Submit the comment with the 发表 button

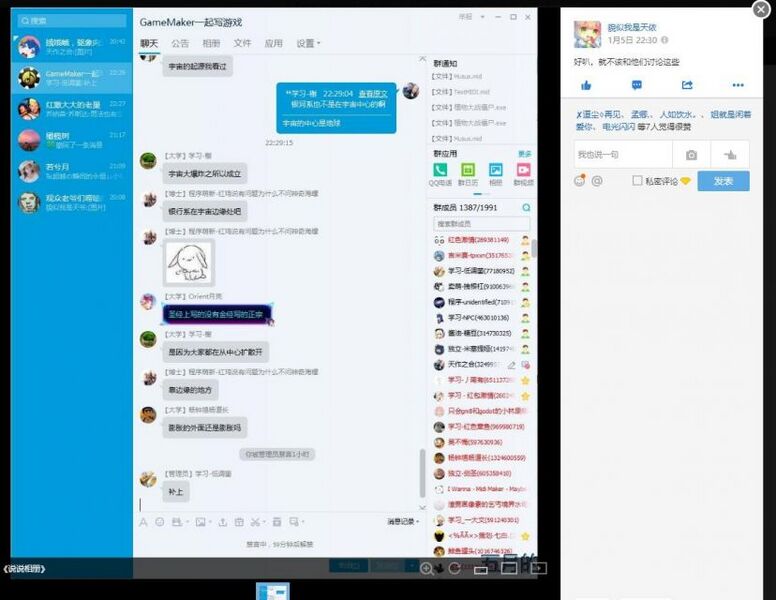tap(723, 181)
